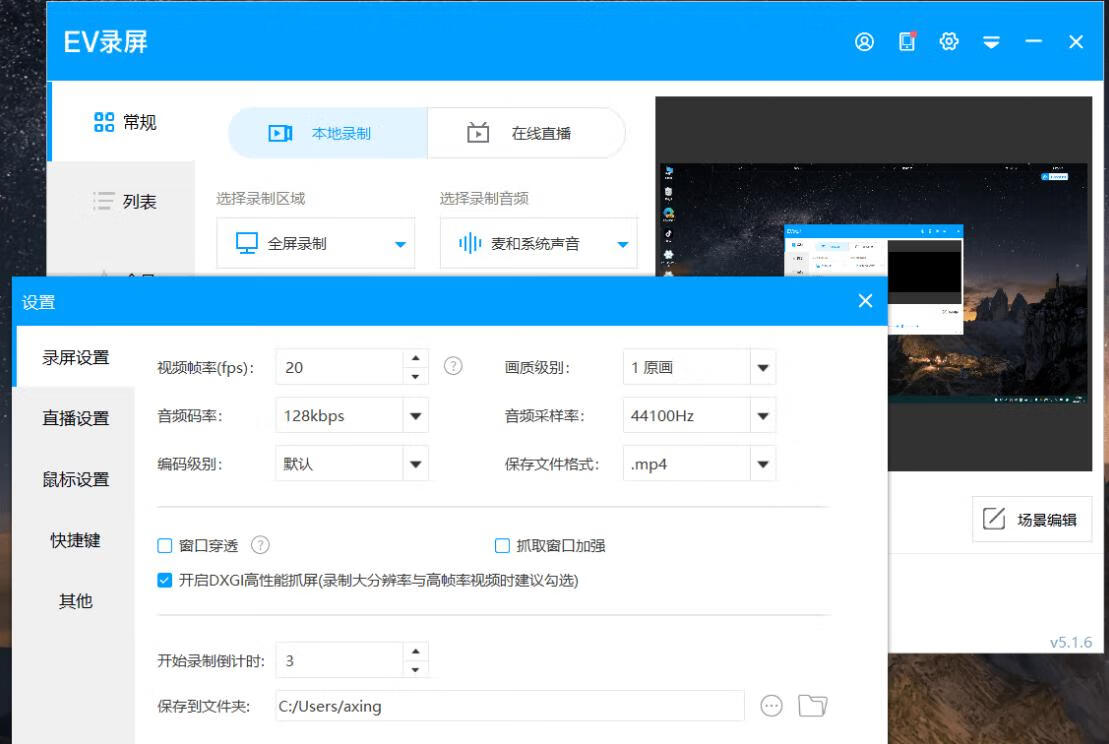Expand the 保存文件格式 dropdown

[761, 463]
